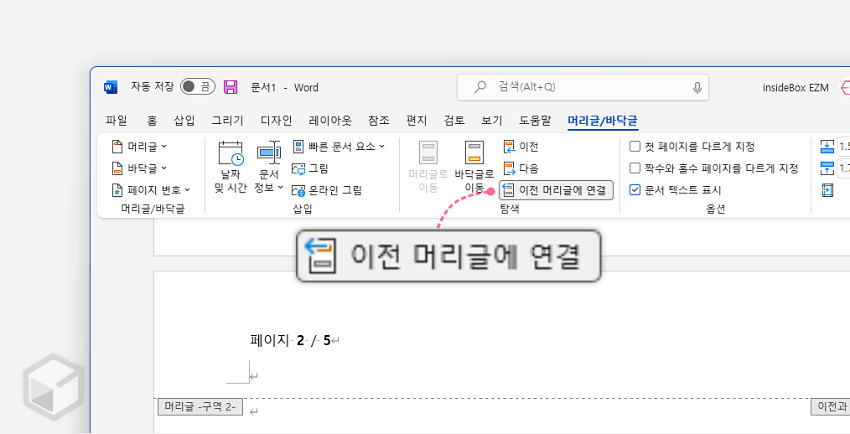Click the insert alignment tab icon
The width and height of the screenshot is (850, 434).
(827, 190)
